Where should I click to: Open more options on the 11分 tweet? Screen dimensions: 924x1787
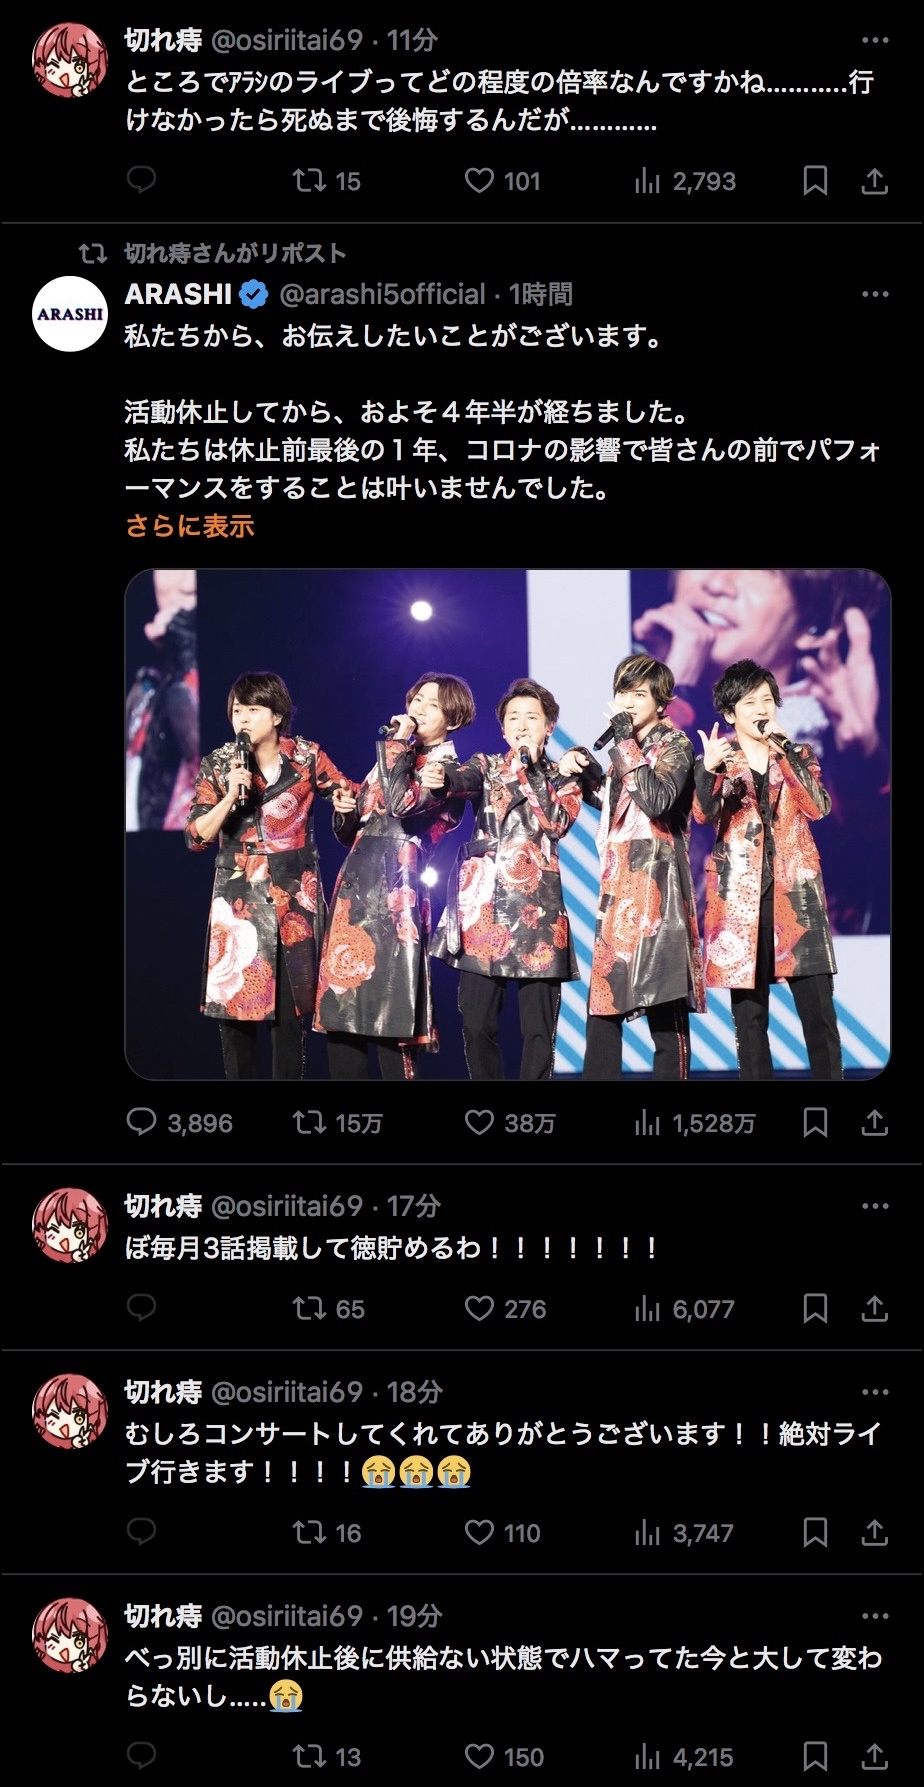pos(875,40)
